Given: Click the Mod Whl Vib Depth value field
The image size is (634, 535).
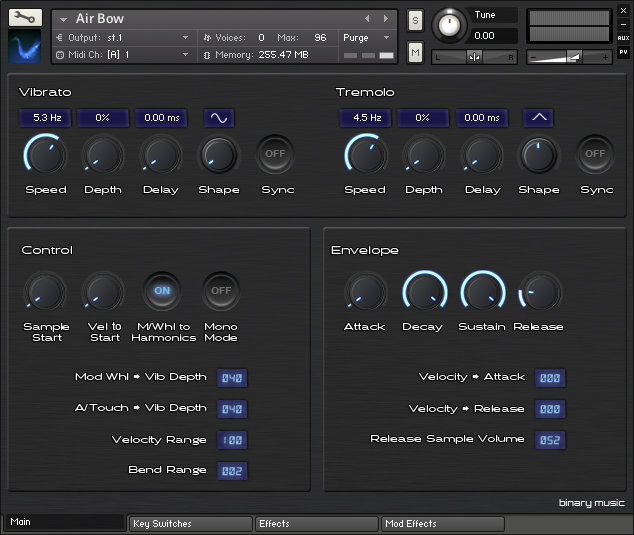Looking at the screenshot, I should 232,378.
